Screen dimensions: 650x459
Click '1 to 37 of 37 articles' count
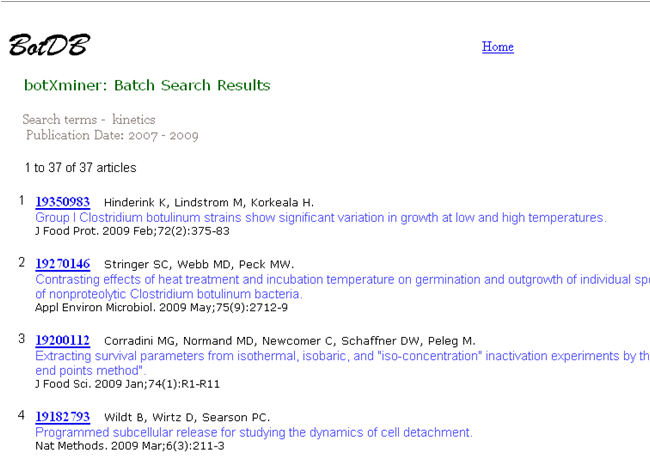click(x=80, y=168)
